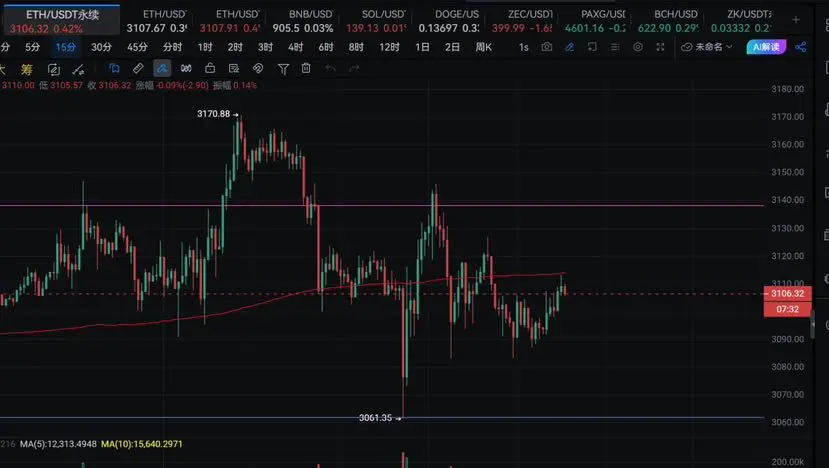Open the 筹 chip distribution tool
This screenshot has width=829, height=468.
26,69
